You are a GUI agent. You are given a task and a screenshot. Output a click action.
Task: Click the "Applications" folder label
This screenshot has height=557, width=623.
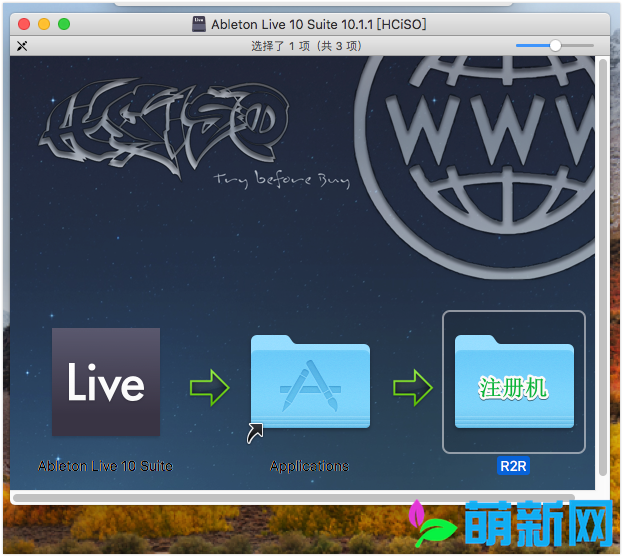310,466
